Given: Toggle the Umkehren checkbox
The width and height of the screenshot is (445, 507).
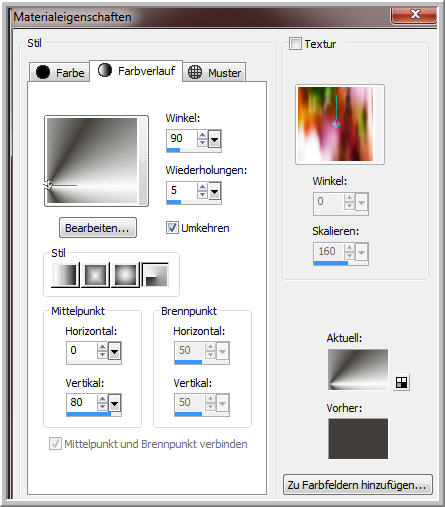Looking at the screenshot, I should [x=172, y=228].
